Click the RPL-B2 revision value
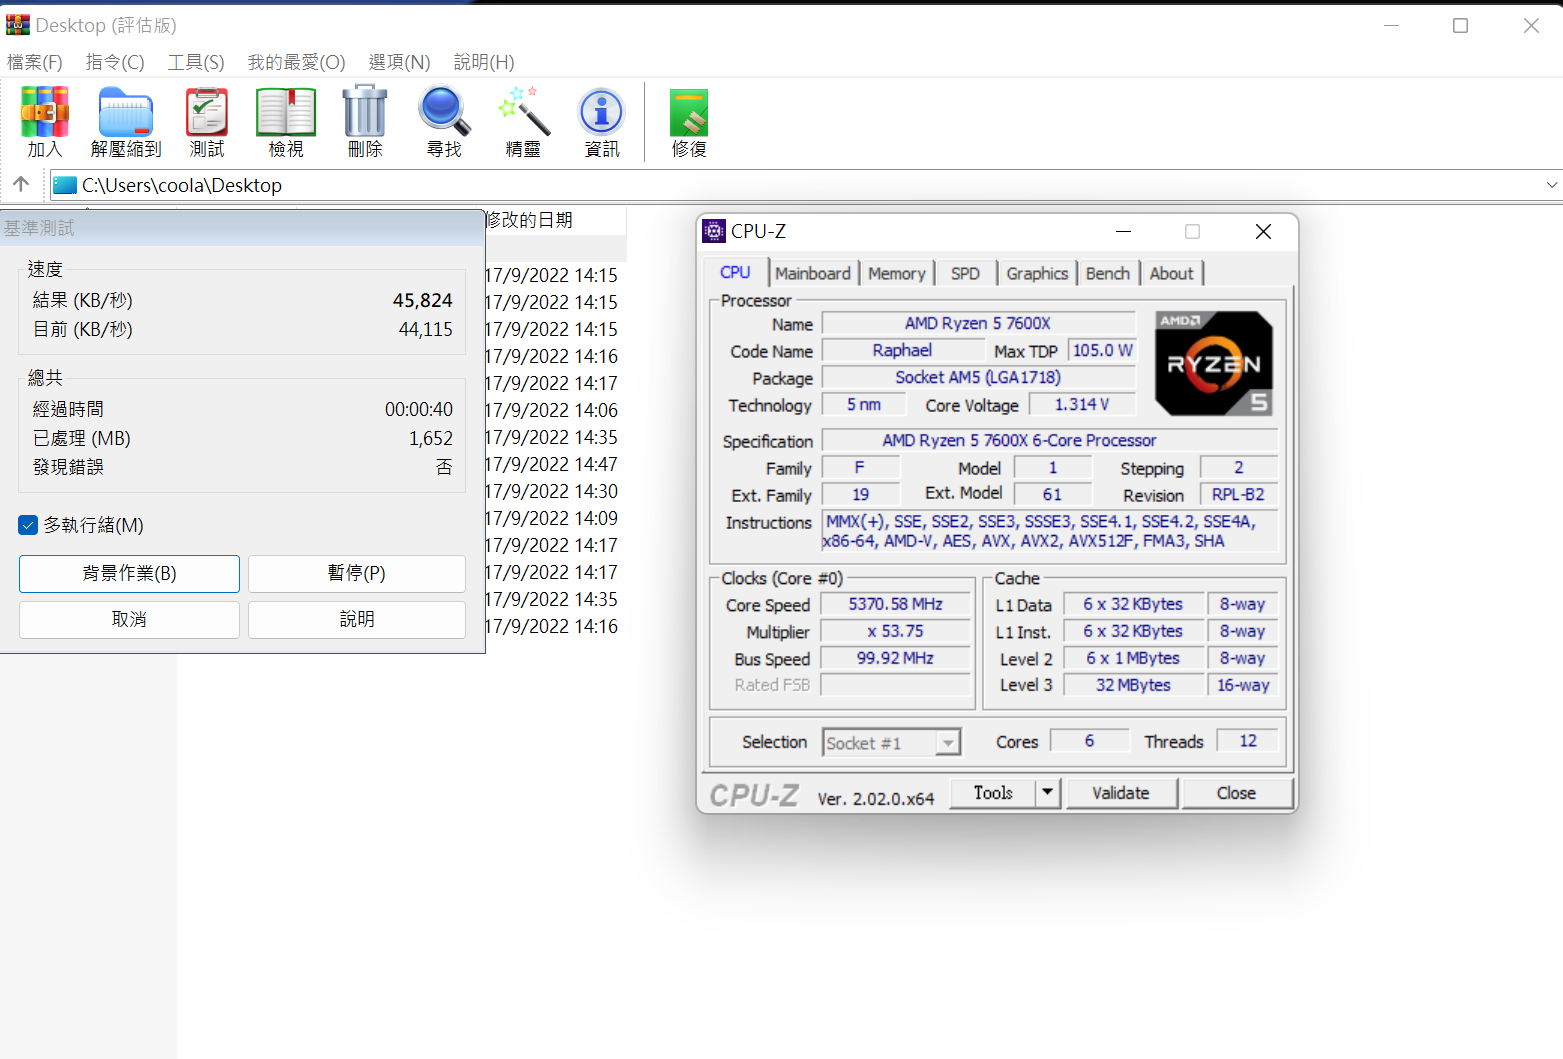Screen dimensions: 1563x1059 click(x=1238, y=494)
